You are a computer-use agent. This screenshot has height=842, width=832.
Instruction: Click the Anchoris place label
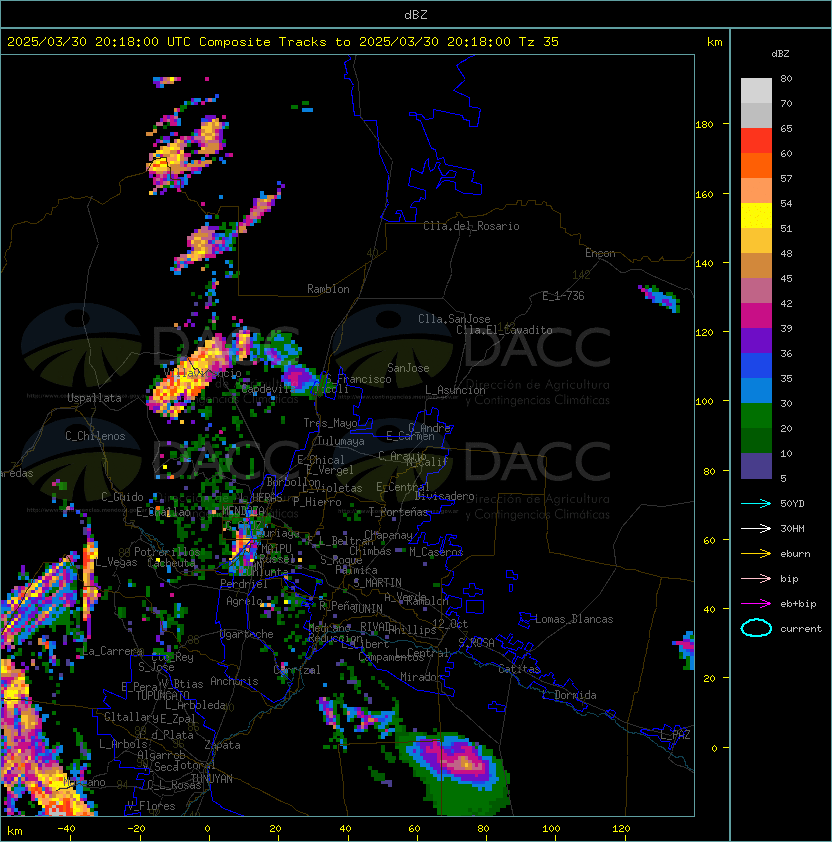click(x=234, y=681)
